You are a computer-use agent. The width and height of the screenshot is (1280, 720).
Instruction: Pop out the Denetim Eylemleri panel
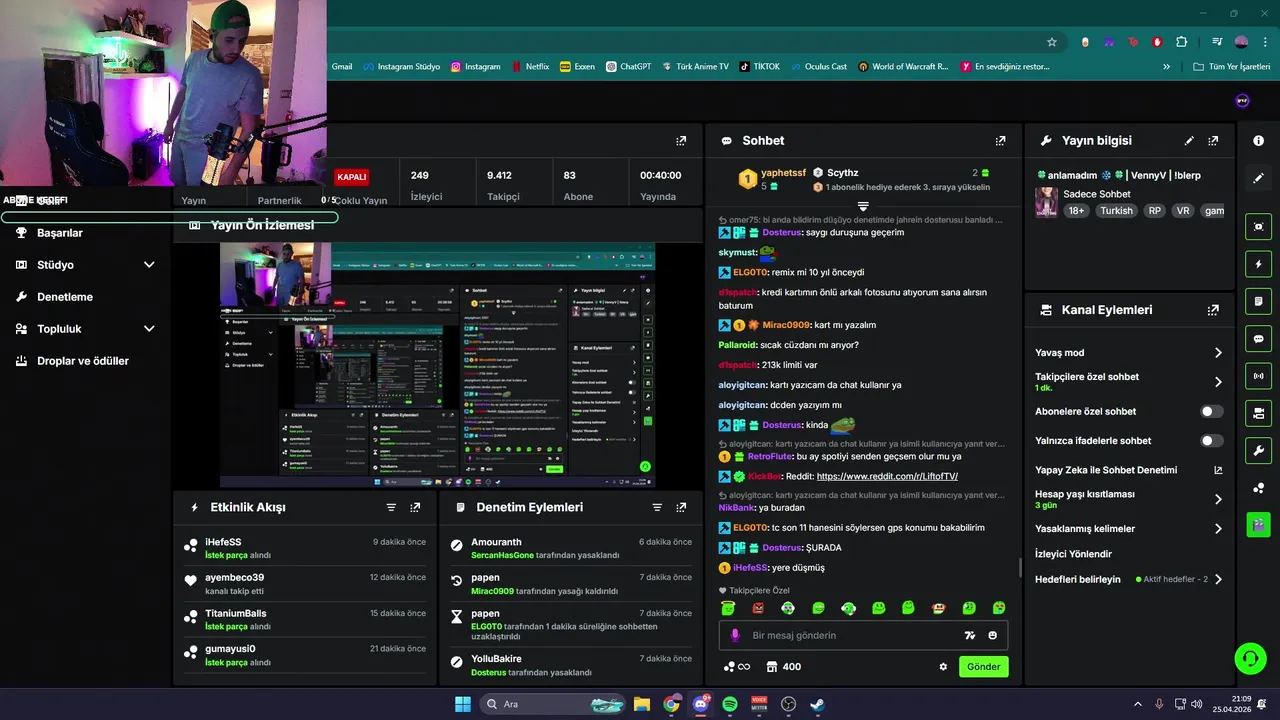tap(681, 507)
